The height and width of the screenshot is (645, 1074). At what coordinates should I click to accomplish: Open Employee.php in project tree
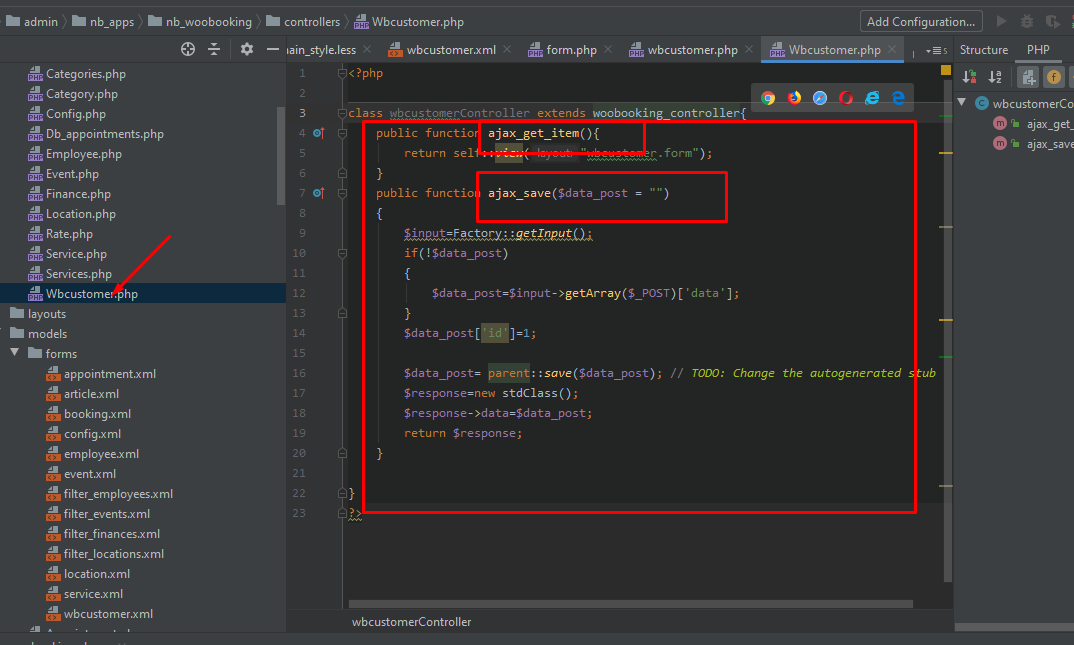[x=83, y=154]
